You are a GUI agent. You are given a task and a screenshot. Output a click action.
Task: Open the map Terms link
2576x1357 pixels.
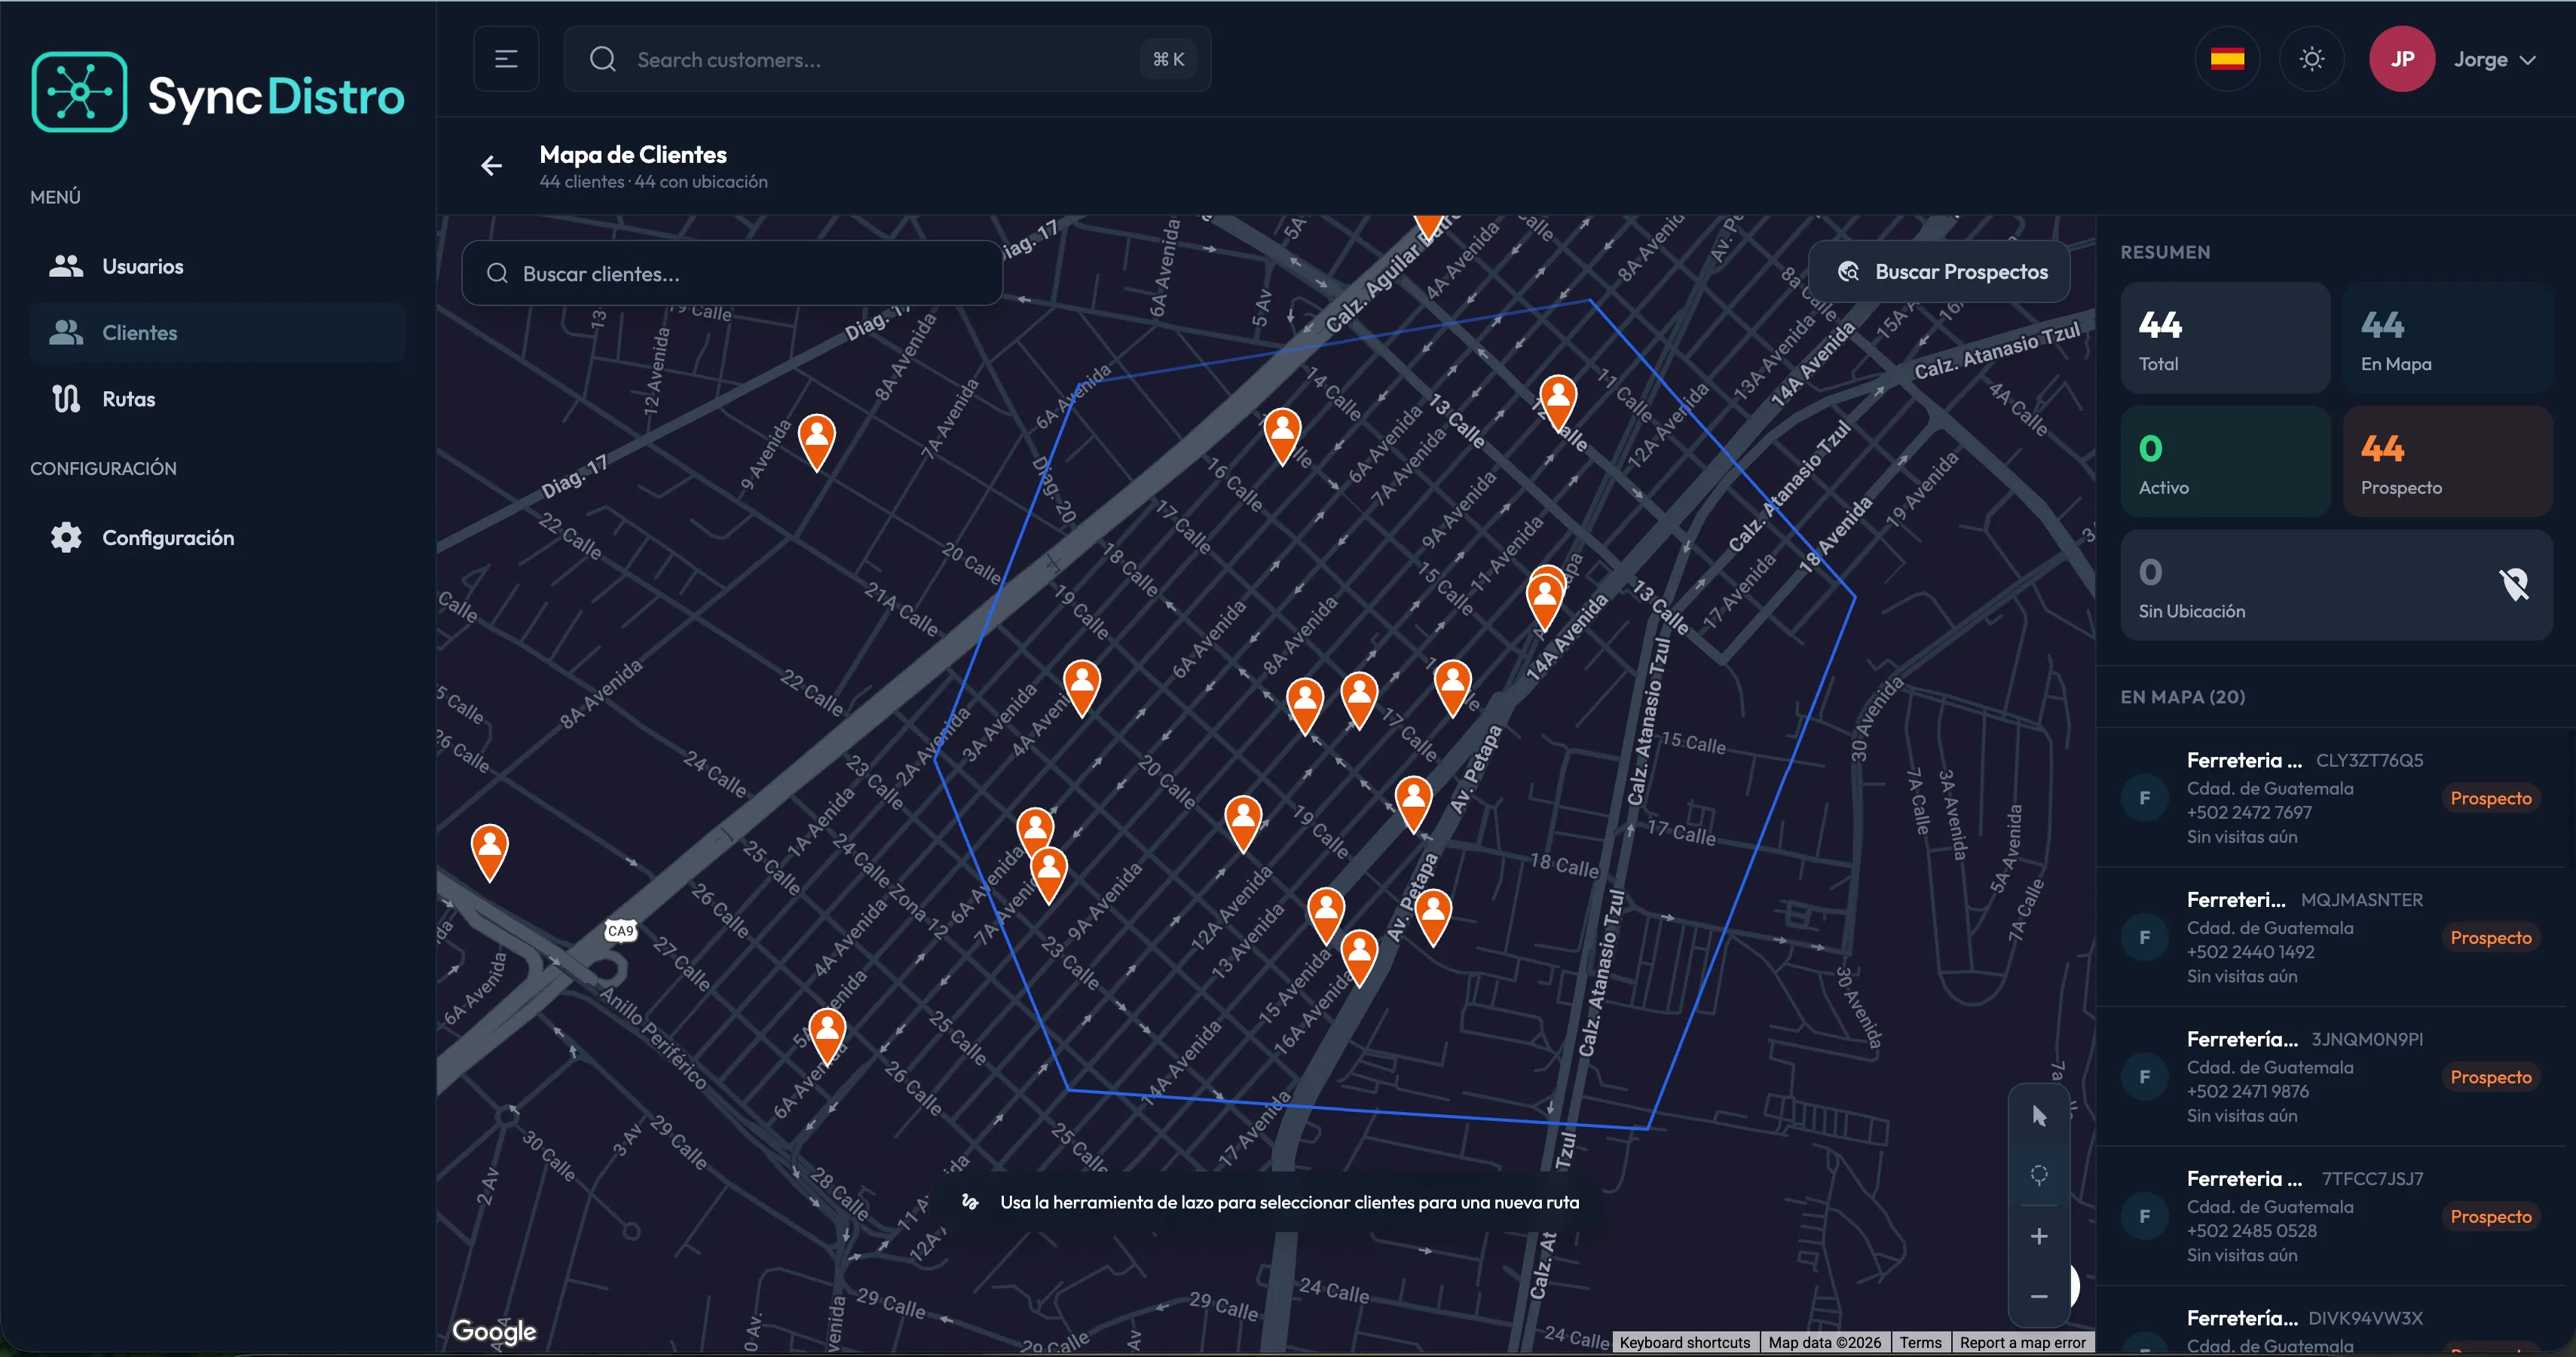click(x=1920, y=1342)
